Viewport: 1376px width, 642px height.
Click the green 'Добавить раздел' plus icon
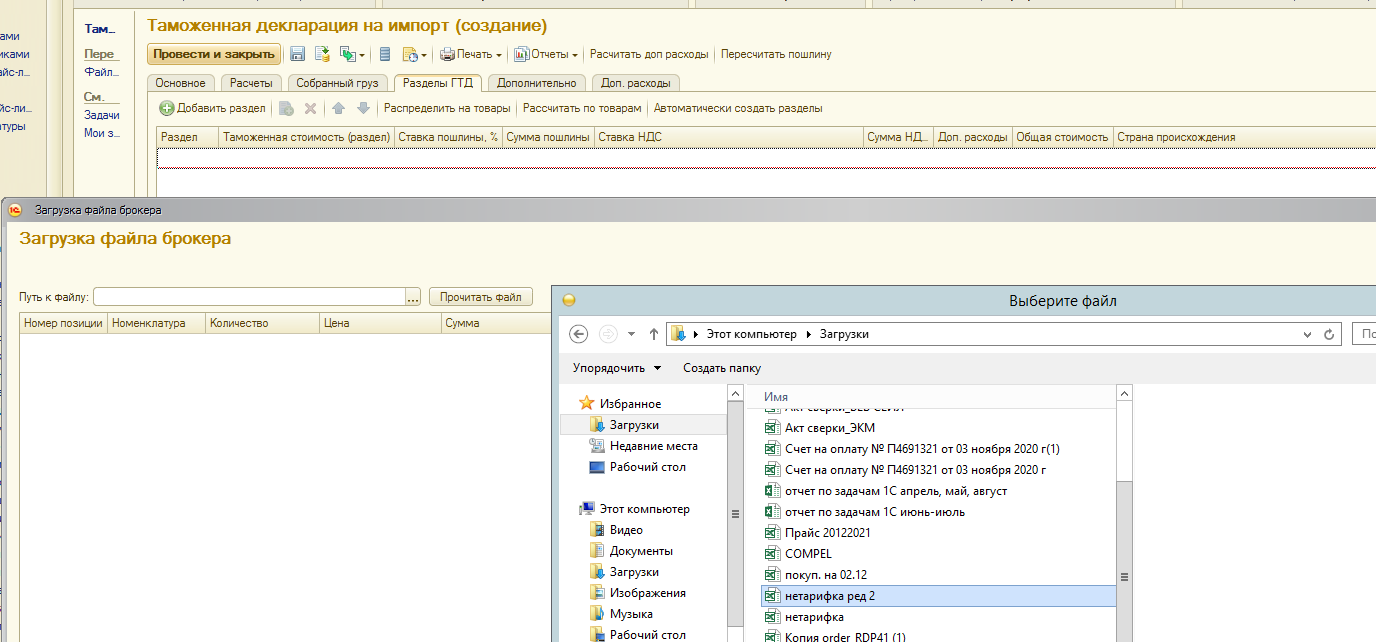tap(167, 108)
